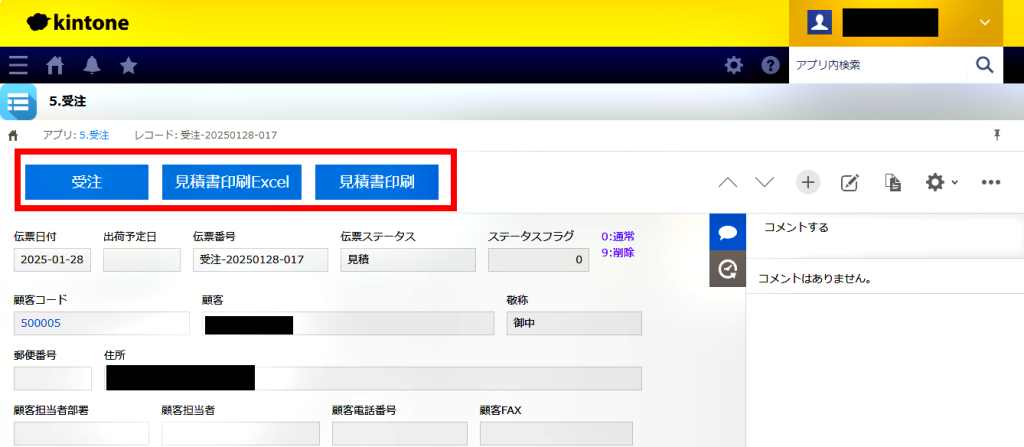The image size is (1024, 447).
Task: Open app settings gear dropdown in record toolbar
Action: [942, 182]
